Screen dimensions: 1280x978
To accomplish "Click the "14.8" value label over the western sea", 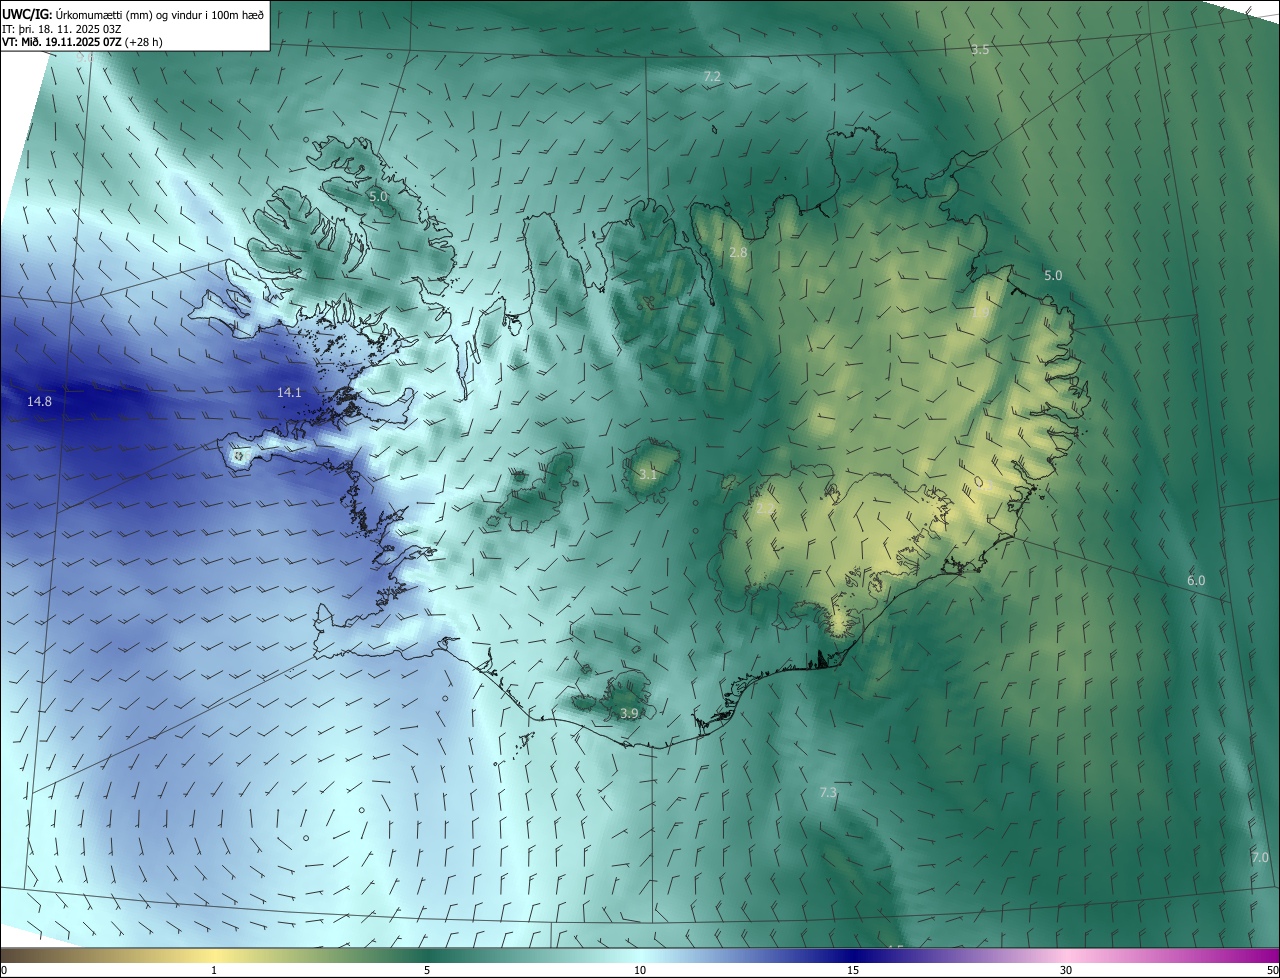I will tap(40, 401).
